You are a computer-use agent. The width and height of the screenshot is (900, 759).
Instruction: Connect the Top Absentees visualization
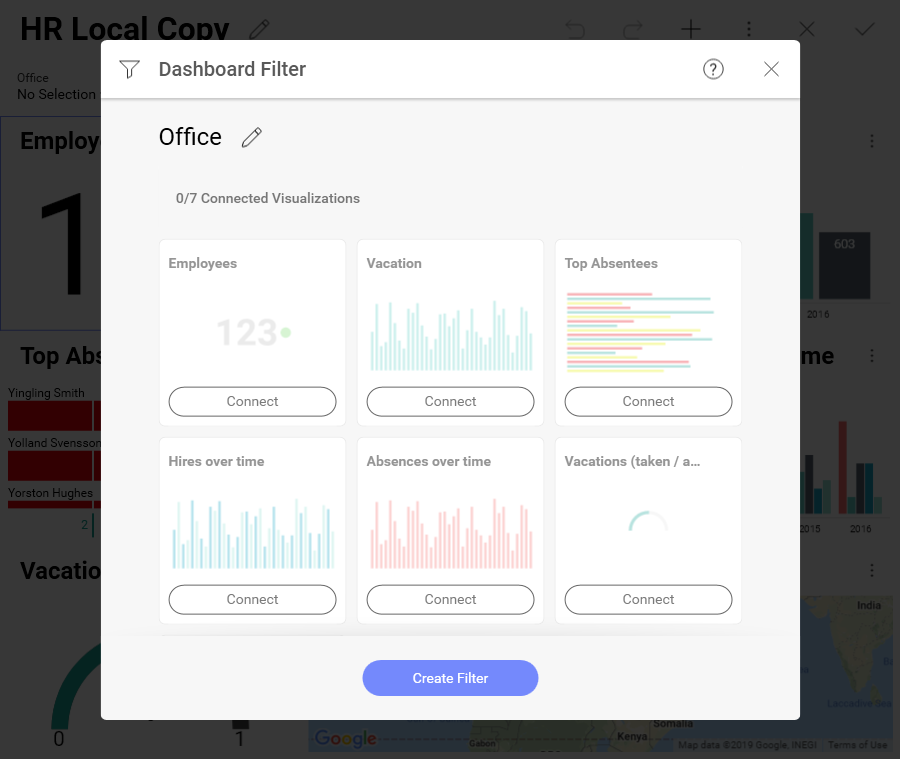tap(648, 401)
